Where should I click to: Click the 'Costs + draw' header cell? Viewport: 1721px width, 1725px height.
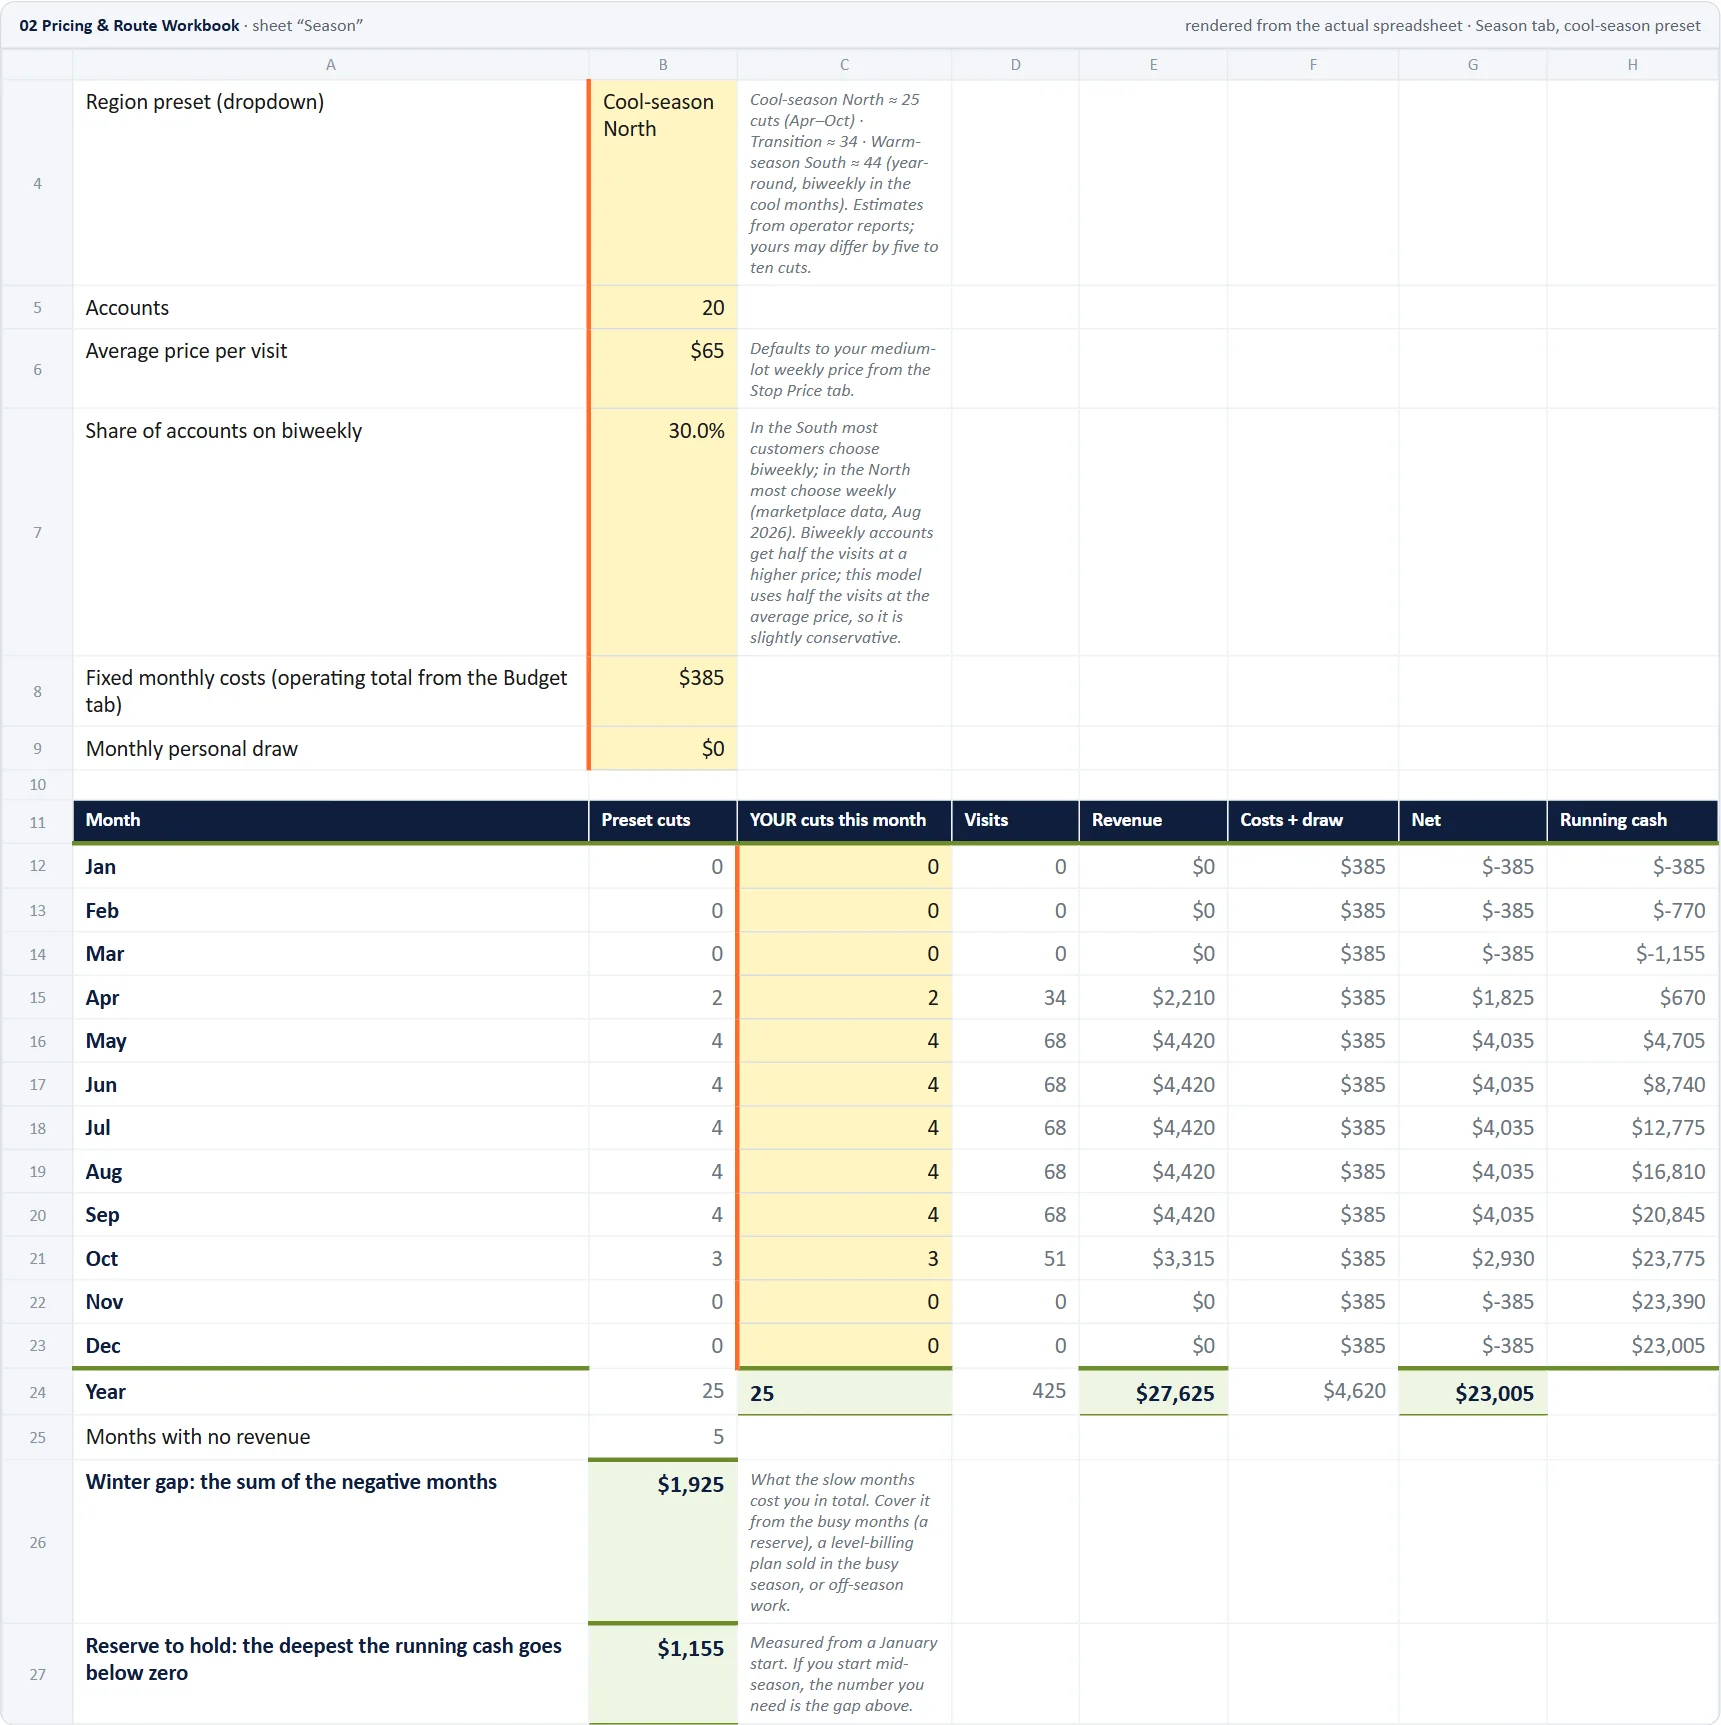(x=1312, y=821)
